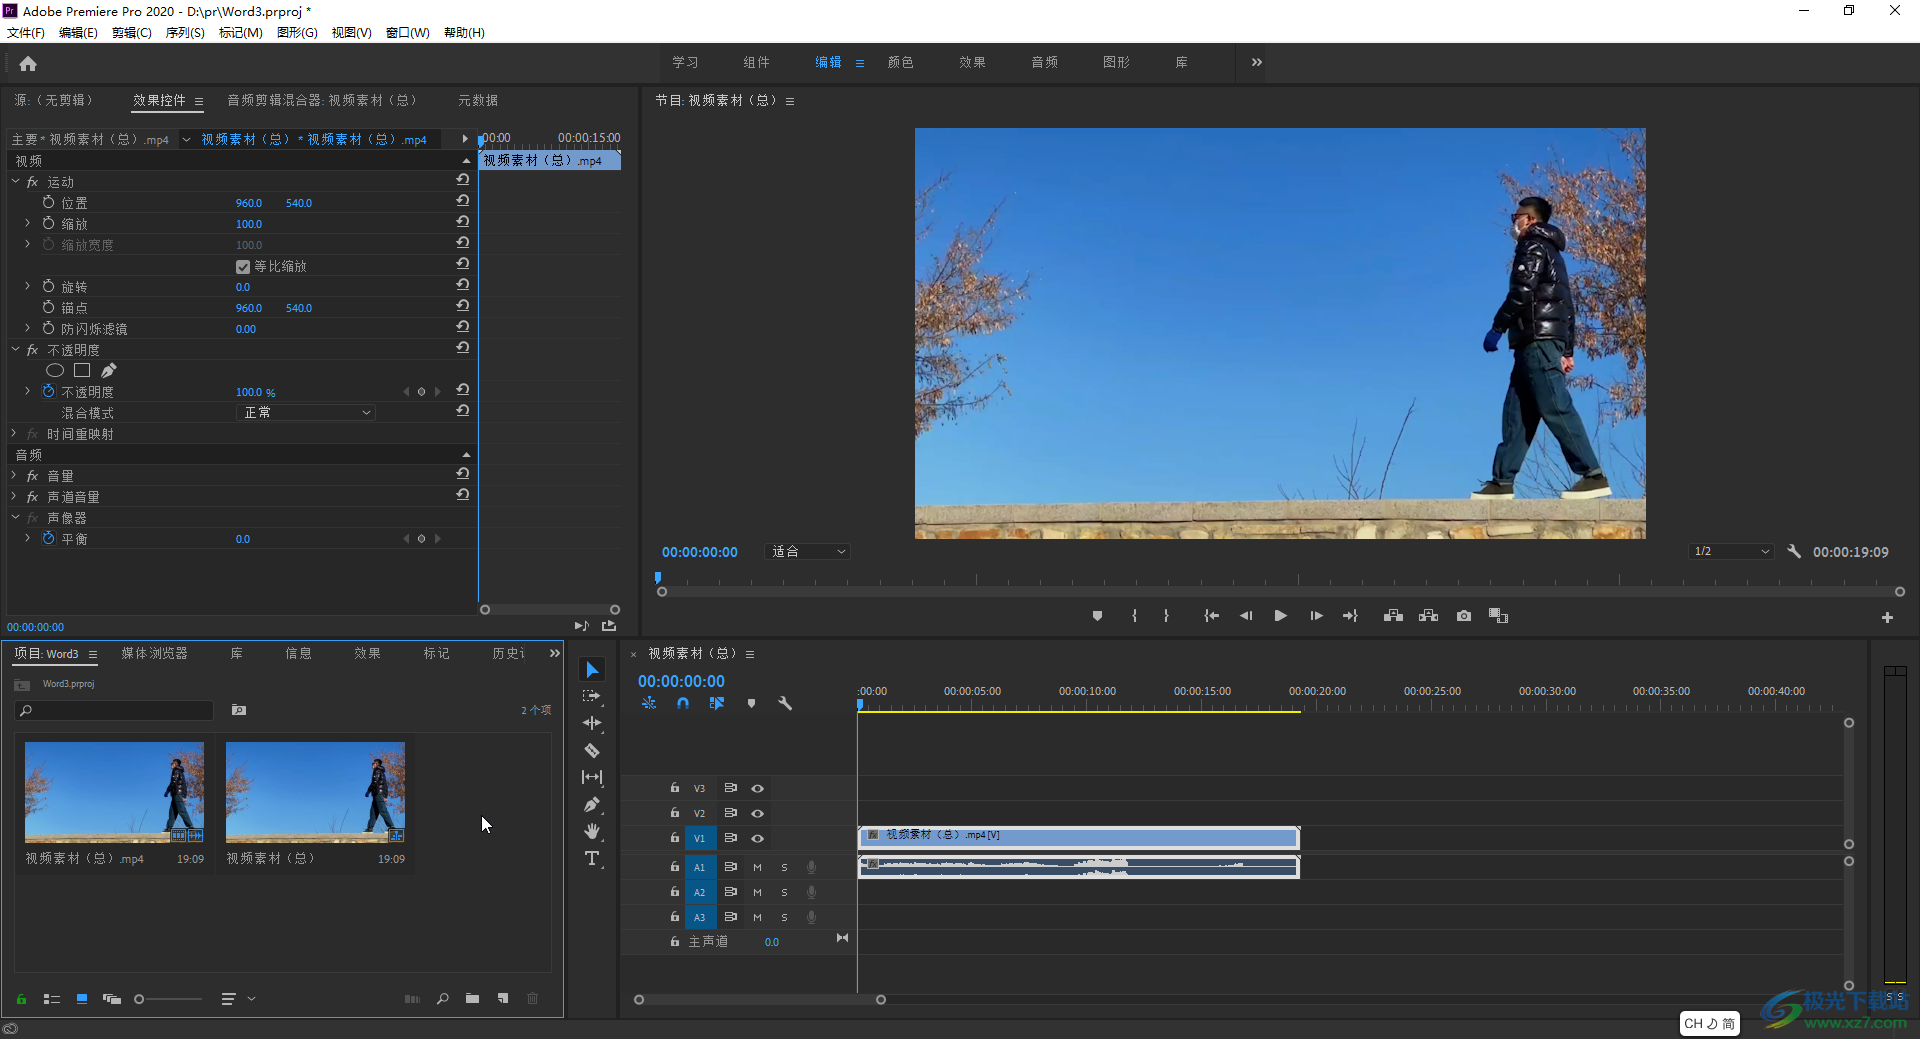Click the New Item button
The width and height of the screenshot is (1920, 1039).
tap(503, 998)
